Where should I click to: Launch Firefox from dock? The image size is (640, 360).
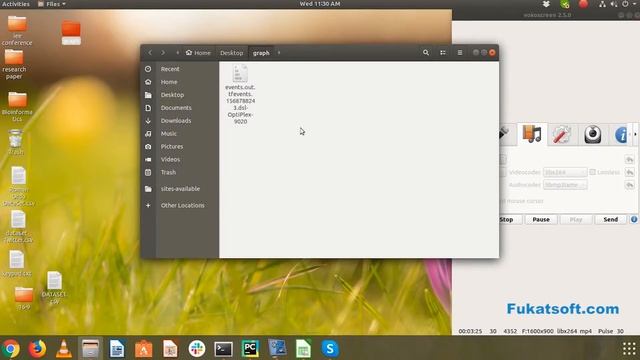pos(37,349)
